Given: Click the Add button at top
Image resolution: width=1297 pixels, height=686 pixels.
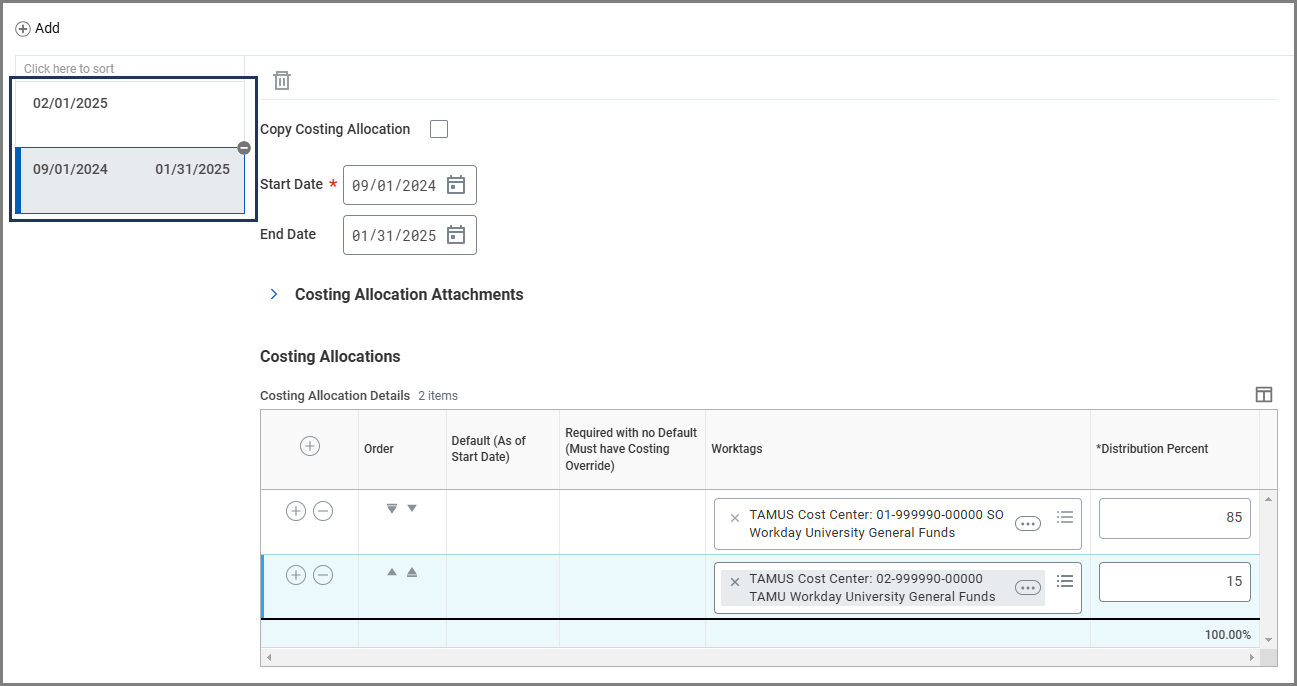Looking at the screenshot, I should 38,28.
